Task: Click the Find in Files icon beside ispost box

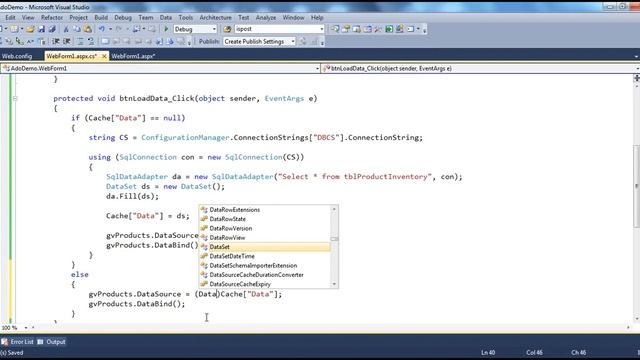Action: (x=227, y=29)
